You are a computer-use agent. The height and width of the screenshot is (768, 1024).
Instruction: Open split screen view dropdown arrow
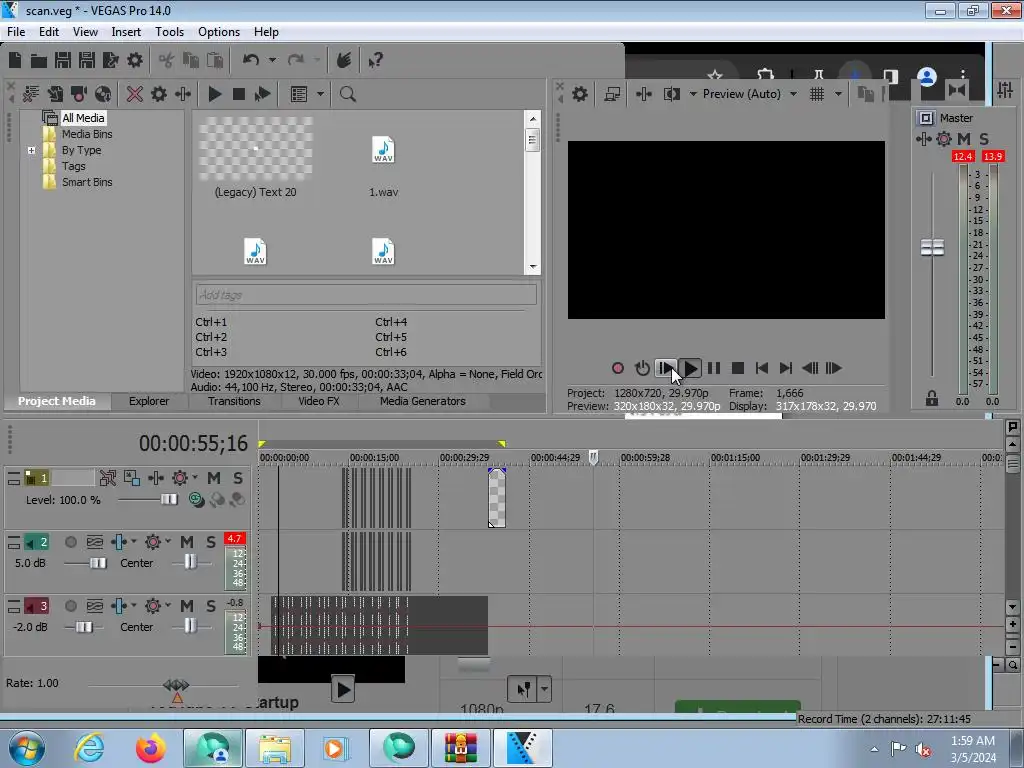[x=693, y=94]
